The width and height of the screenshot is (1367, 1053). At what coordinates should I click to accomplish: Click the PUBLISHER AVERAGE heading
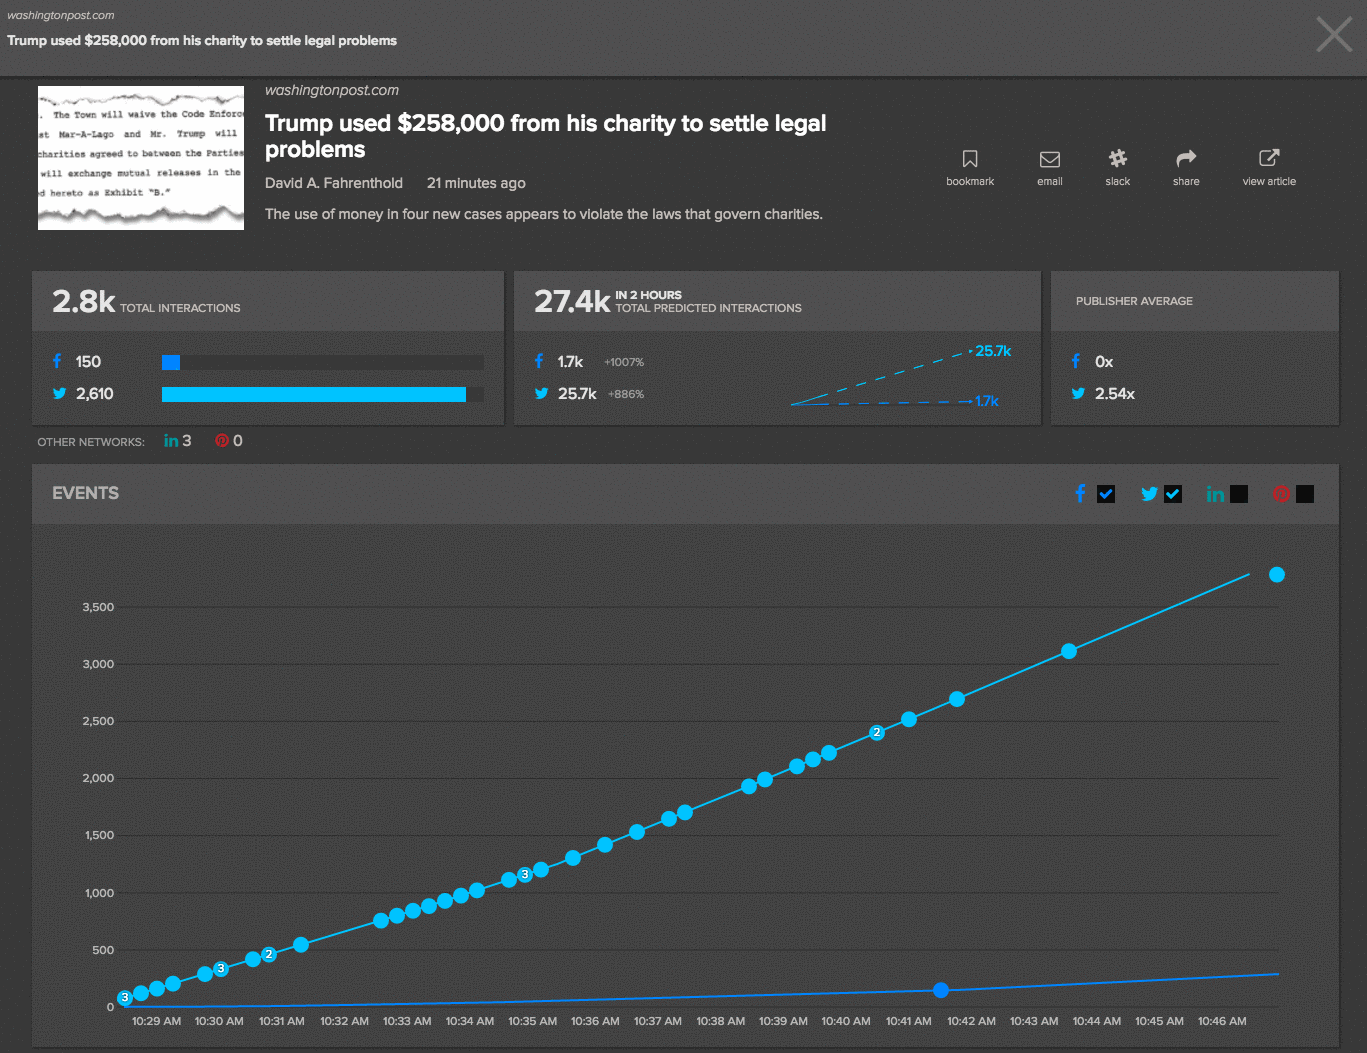[1134, 301]
